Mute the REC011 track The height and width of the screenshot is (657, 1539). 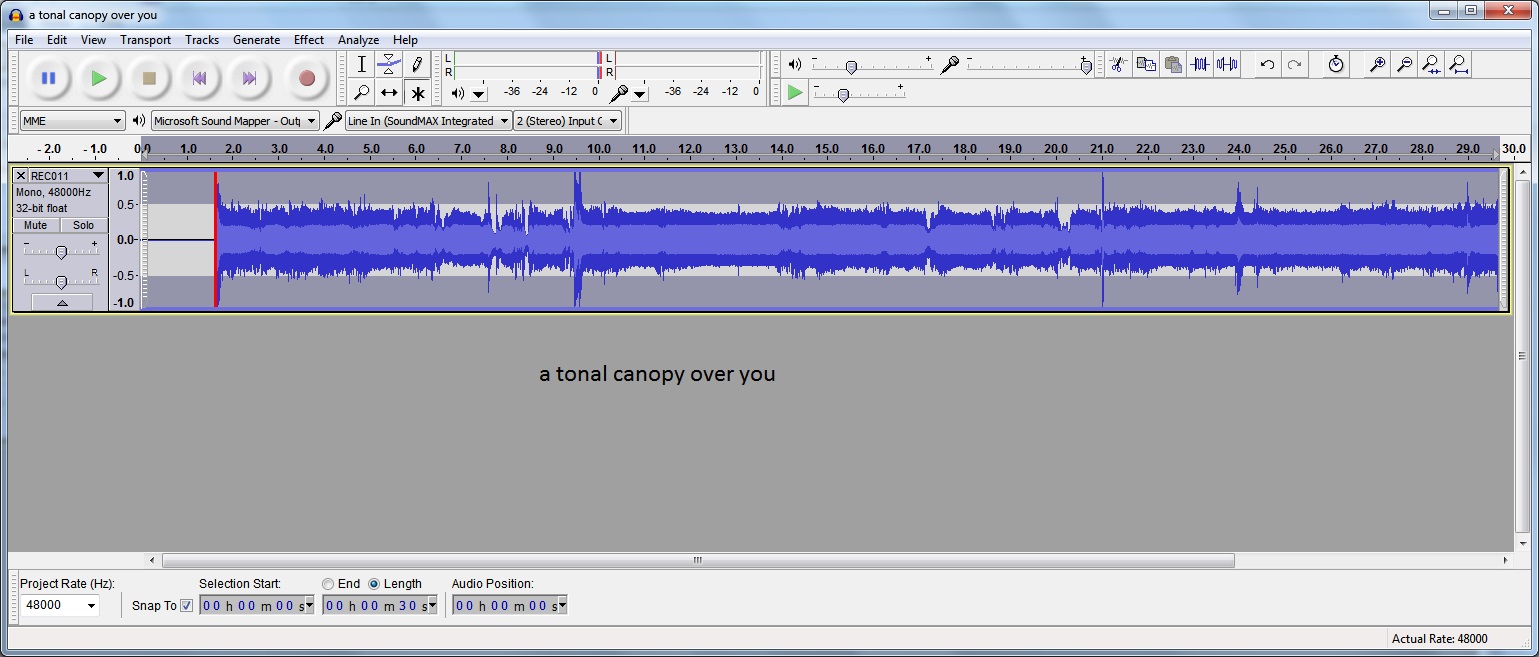click(36, 225)
